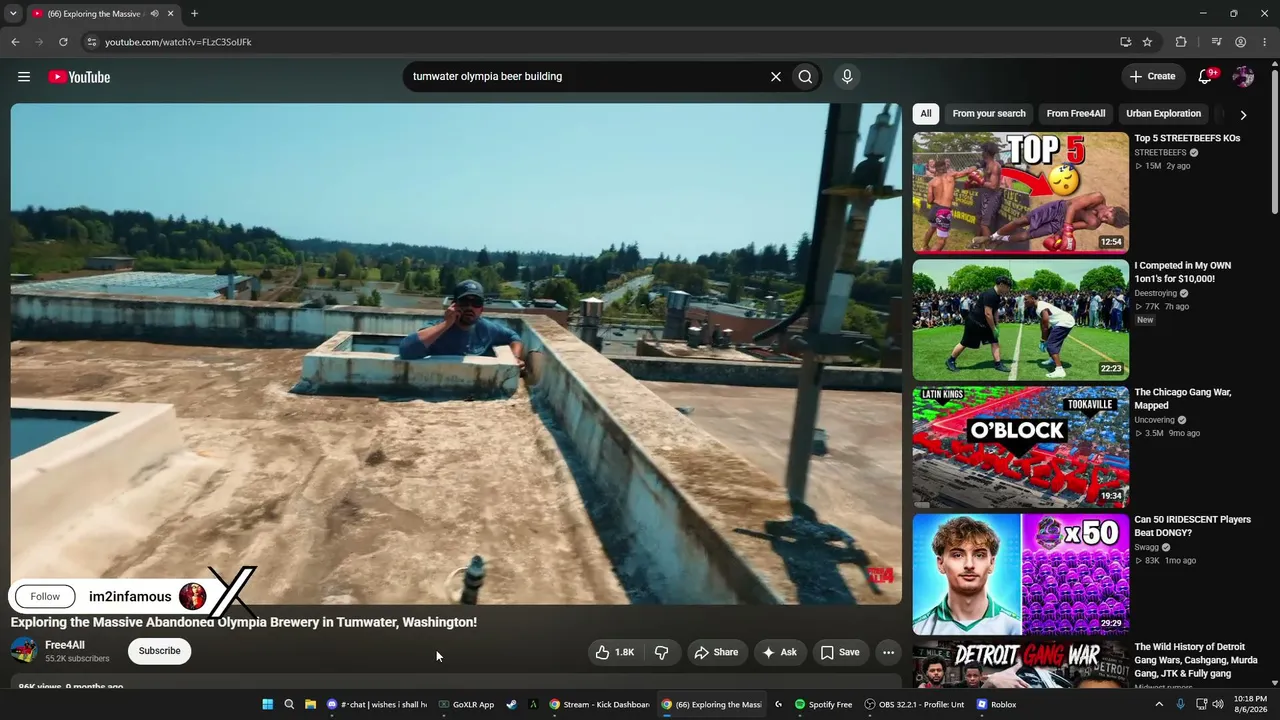Open The Chicago Gang War, Mapped thumbnail

click(1020, 447)
